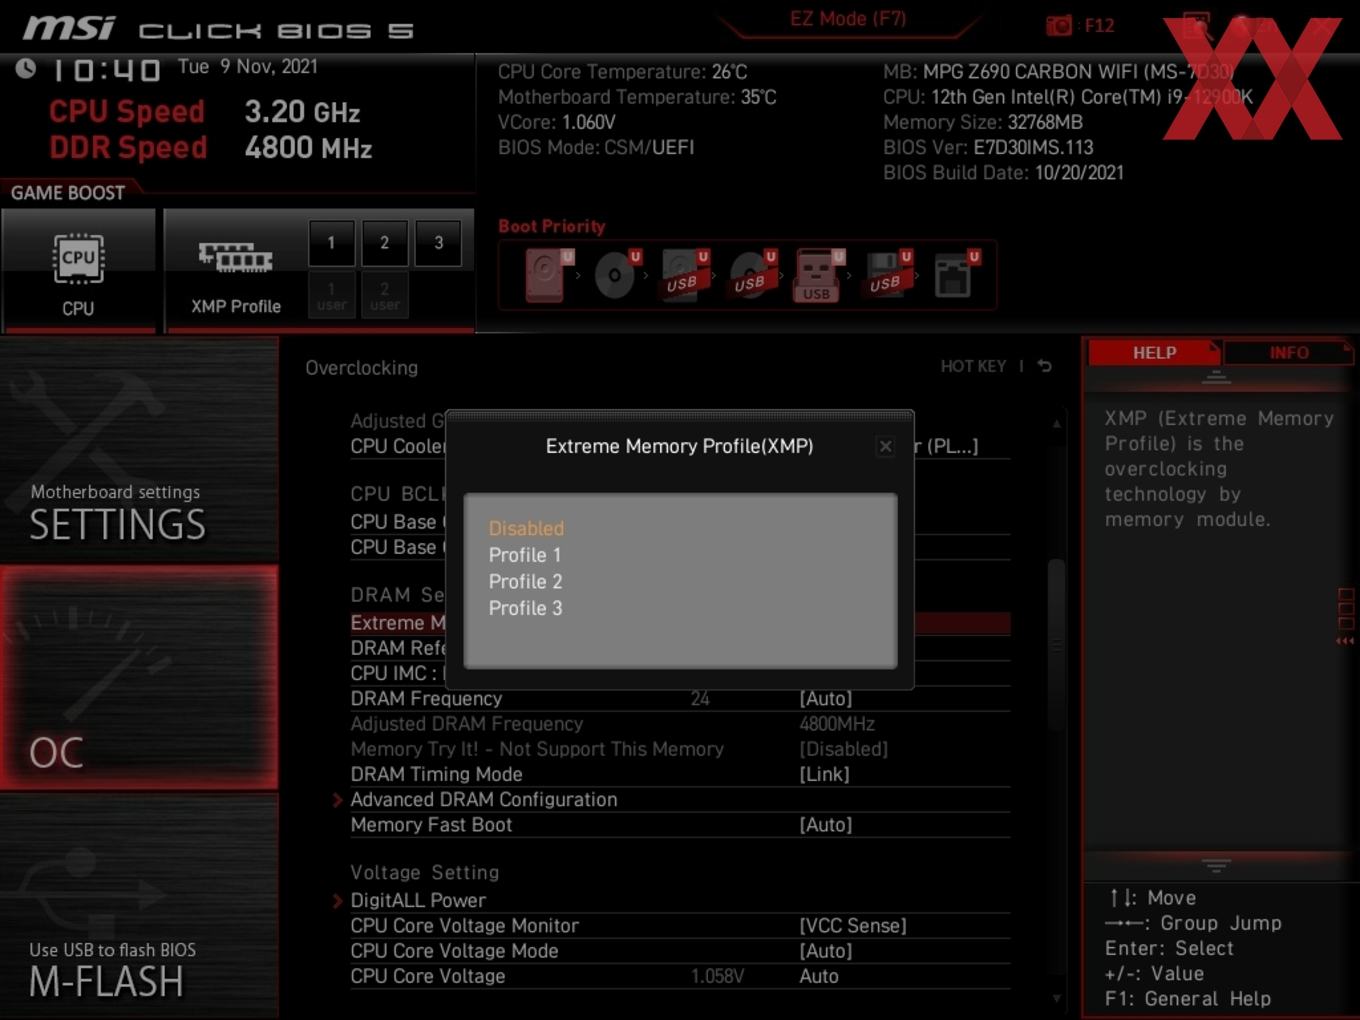Select the USB floppy boot icon, sixth in boot order
This screenshot has height=1020, width=1360.
click(886, 275)
